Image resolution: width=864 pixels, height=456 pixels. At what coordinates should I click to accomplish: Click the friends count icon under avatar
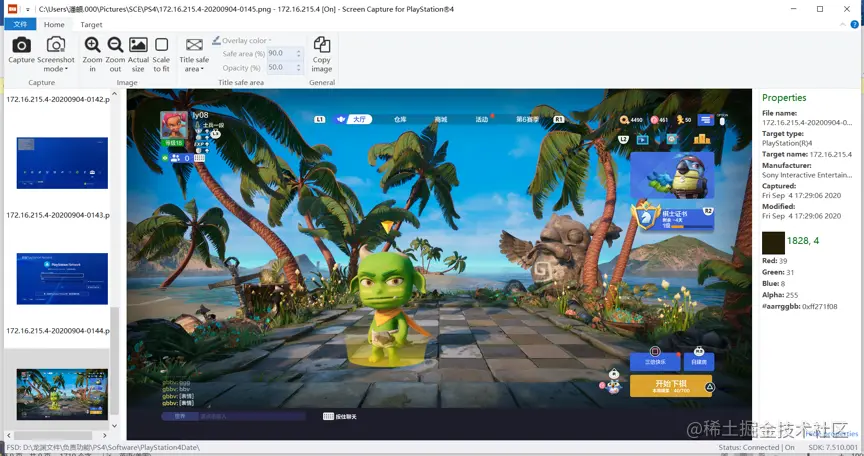point(175,158)
